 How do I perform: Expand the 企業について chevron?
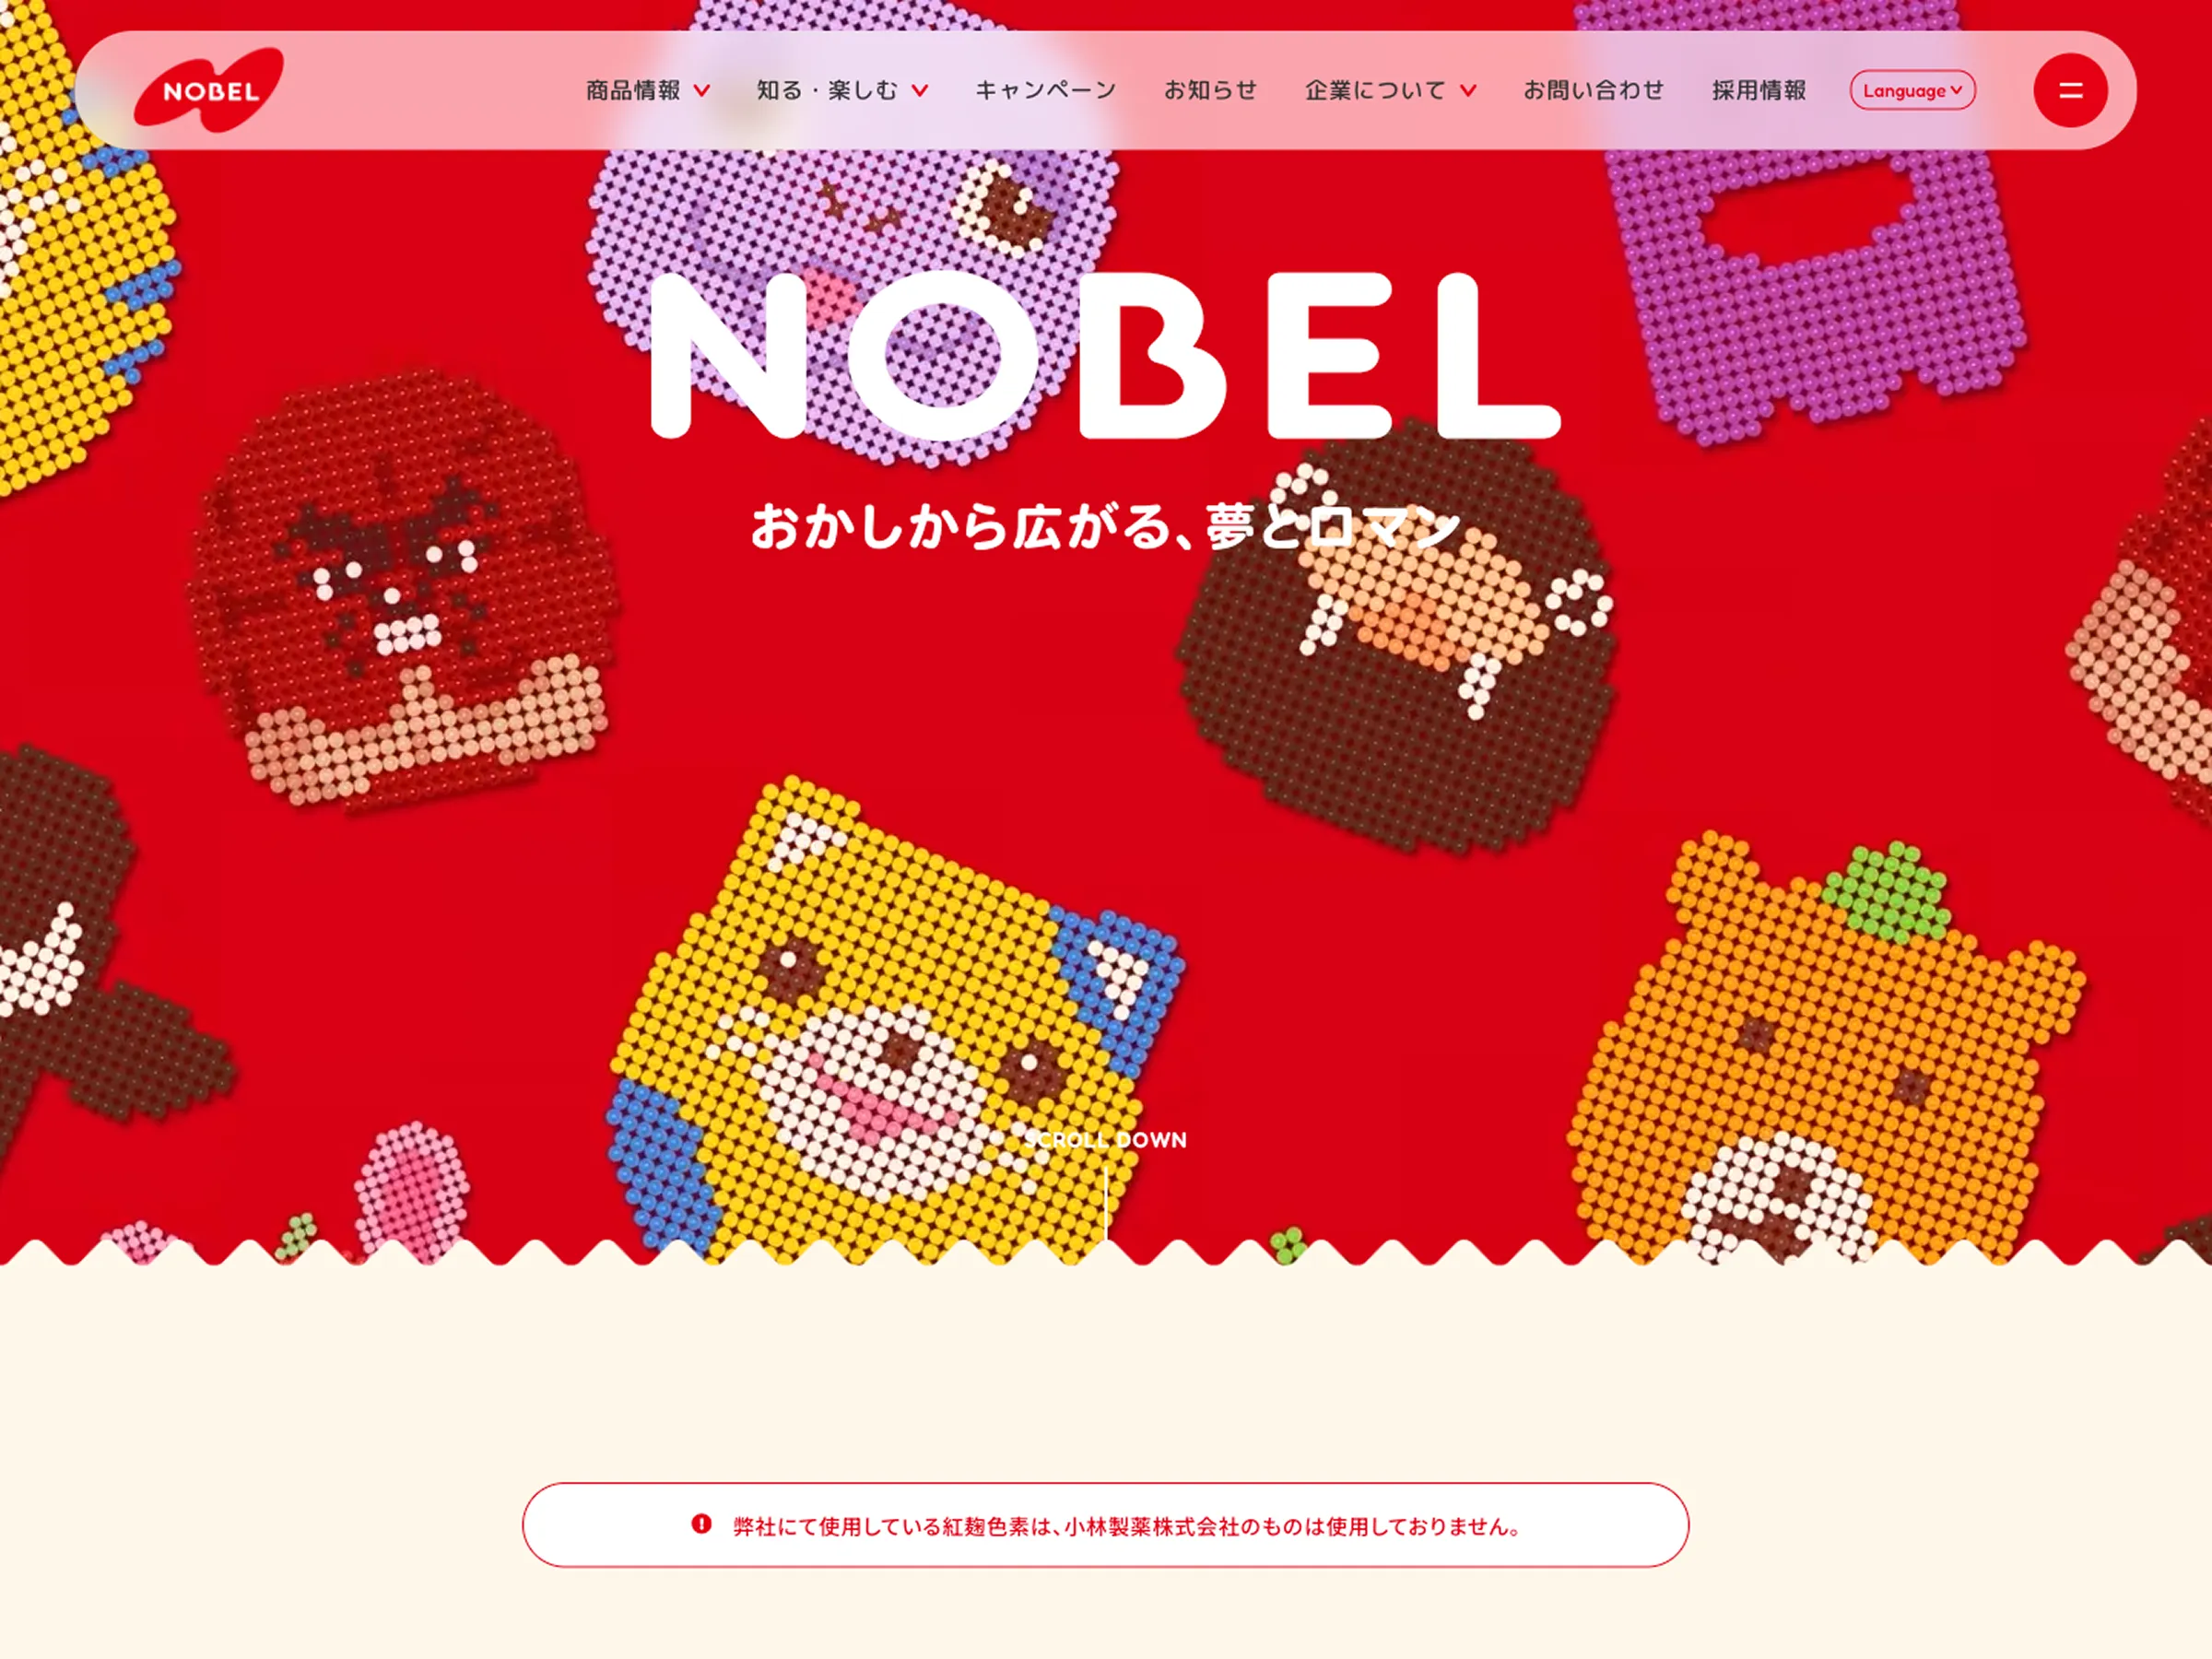tap(1468, 91)
